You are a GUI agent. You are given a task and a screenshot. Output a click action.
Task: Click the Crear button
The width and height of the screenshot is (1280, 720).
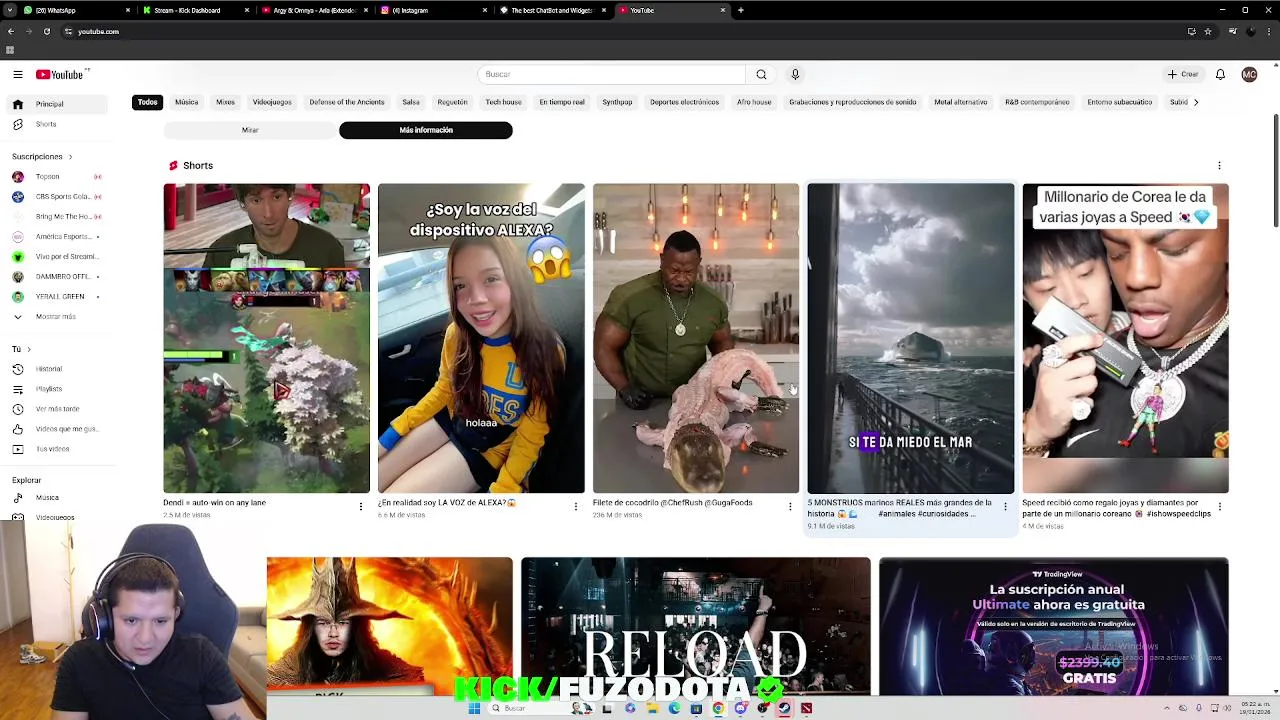coord(1183,74)
